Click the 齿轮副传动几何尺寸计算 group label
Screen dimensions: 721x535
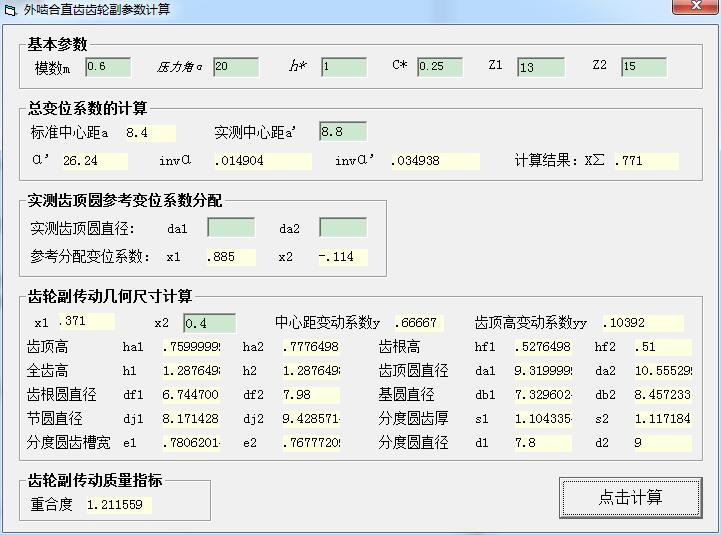pyautogui.click(x=109, y=296)
